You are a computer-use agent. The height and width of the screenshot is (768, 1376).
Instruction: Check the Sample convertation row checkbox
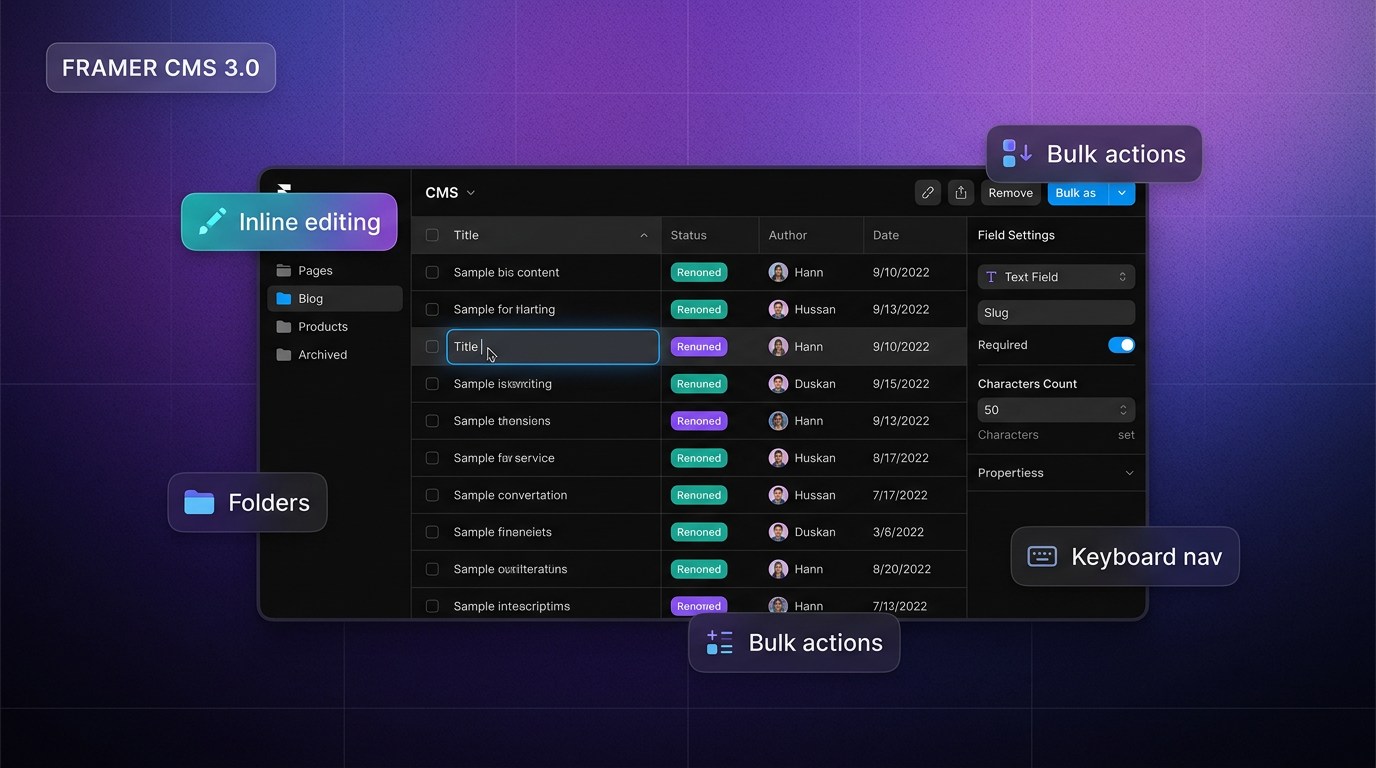click(x=432, y=495)
